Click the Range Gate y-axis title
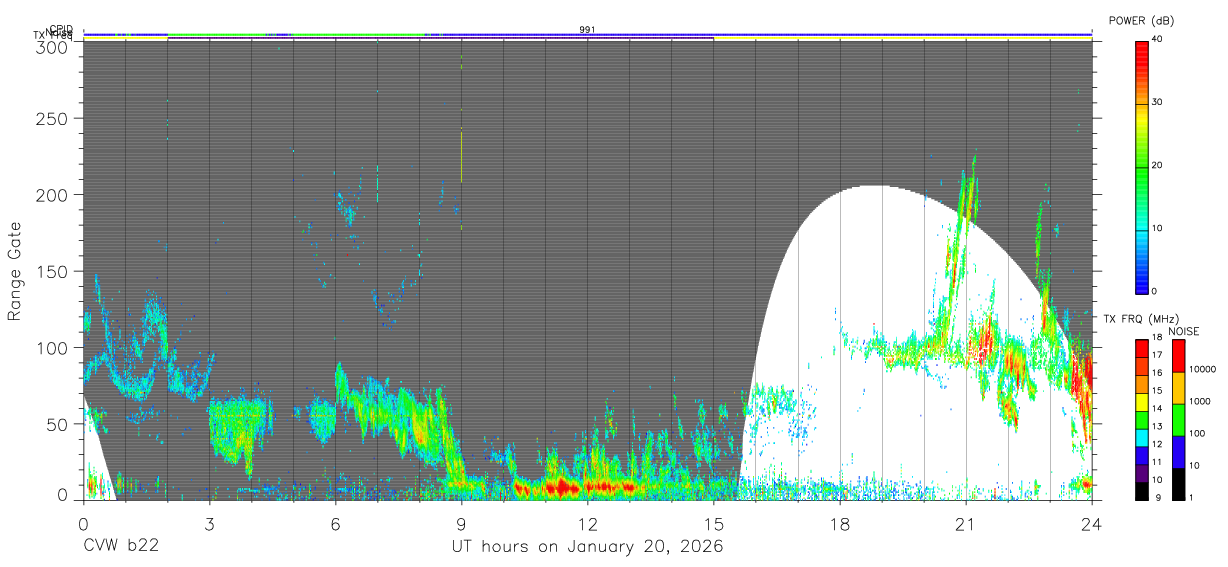This screenshot has height=567, width=1228. coord(15,271)
